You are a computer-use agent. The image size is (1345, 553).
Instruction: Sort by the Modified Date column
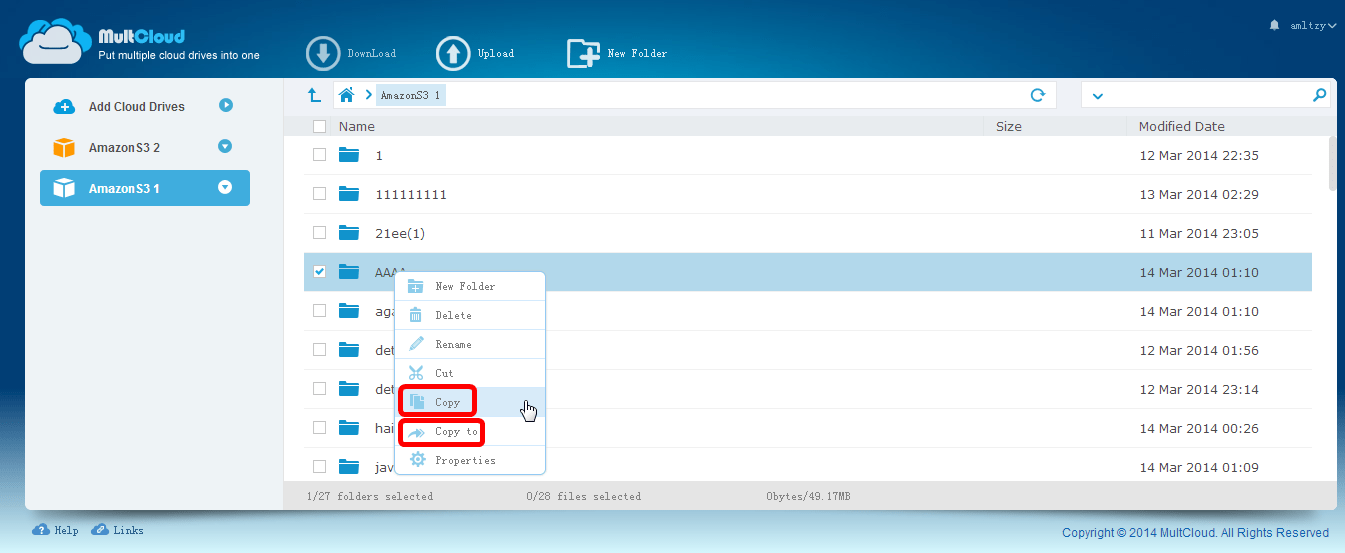pos(1182,126)
